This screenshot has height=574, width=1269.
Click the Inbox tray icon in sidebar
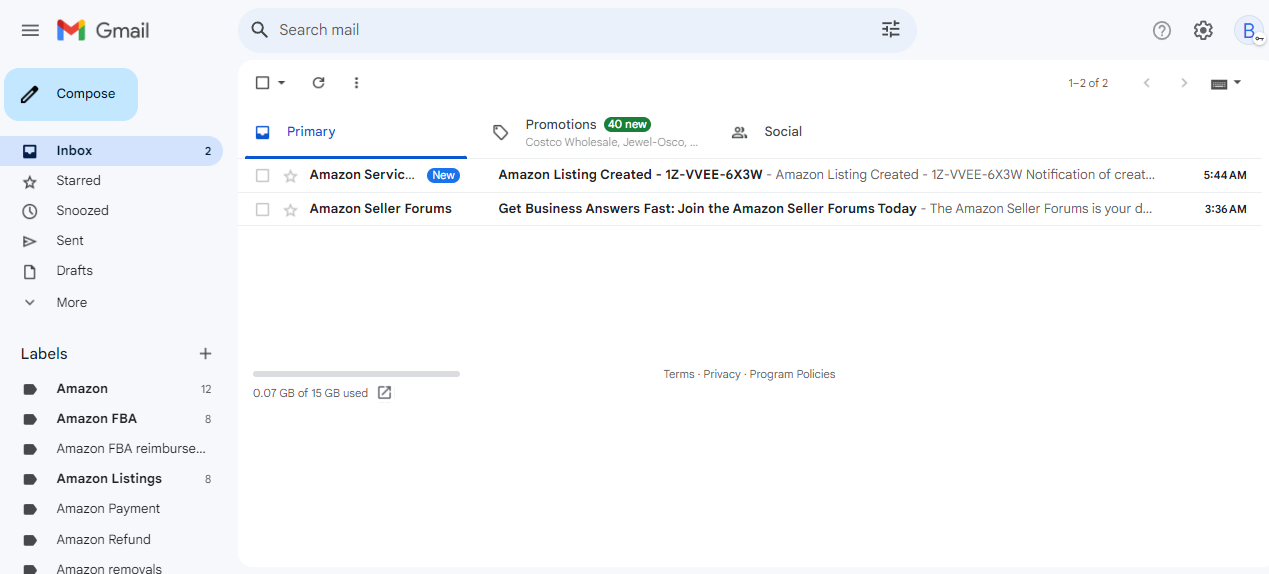point(30,151)
